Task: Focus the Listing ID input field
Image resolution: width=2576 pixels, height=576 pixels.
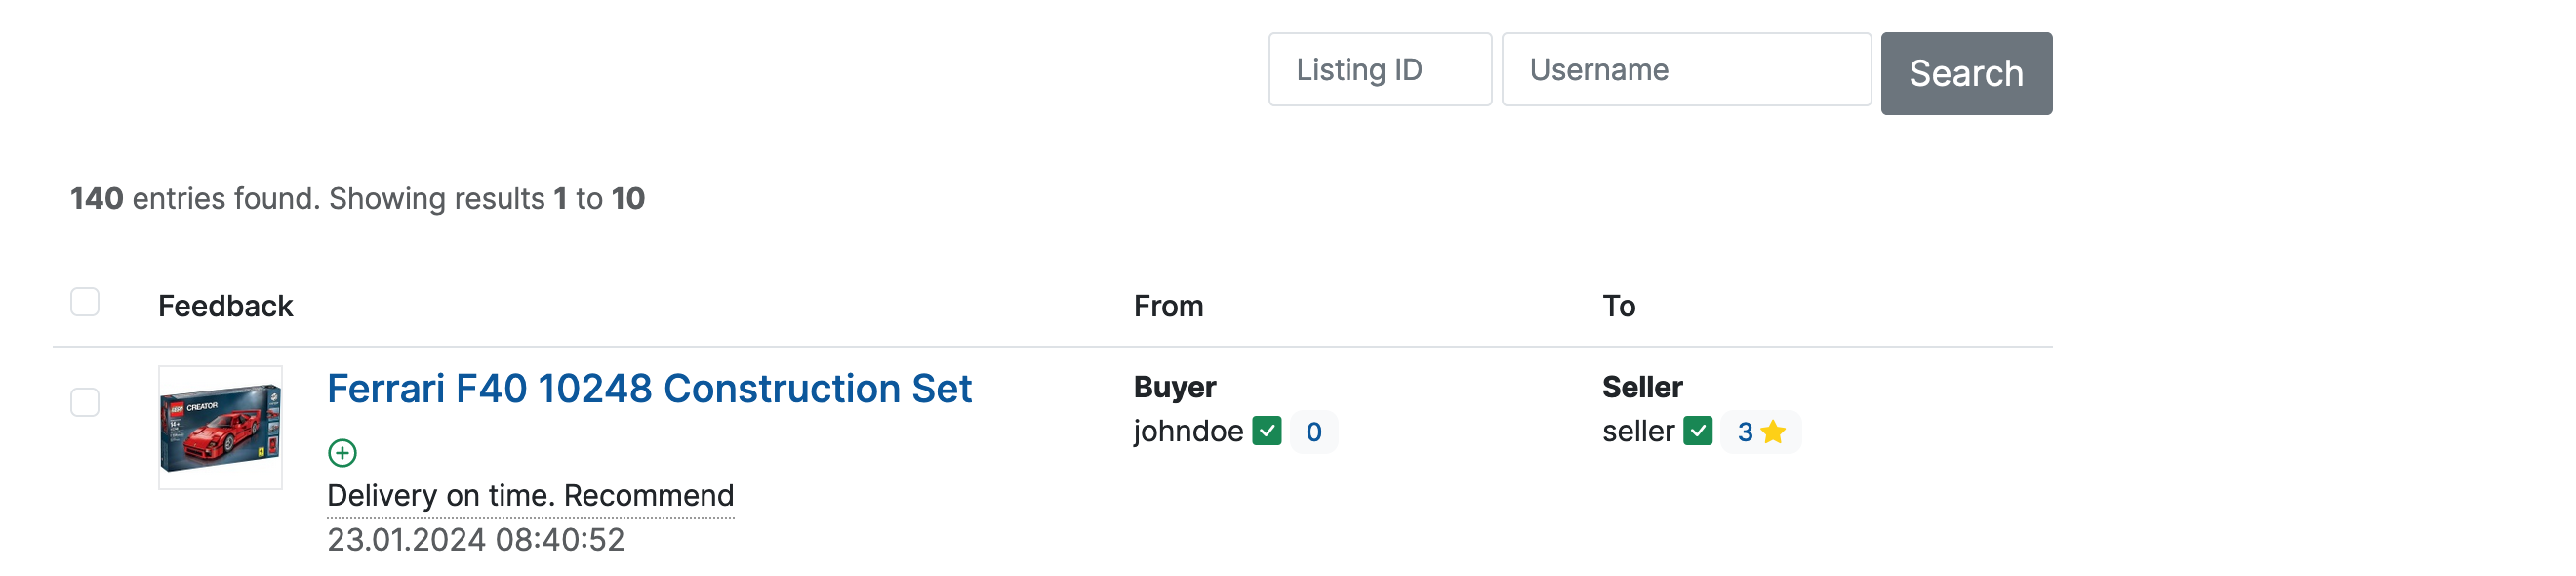Action: pyautogui.click(x=1379, y=70)
